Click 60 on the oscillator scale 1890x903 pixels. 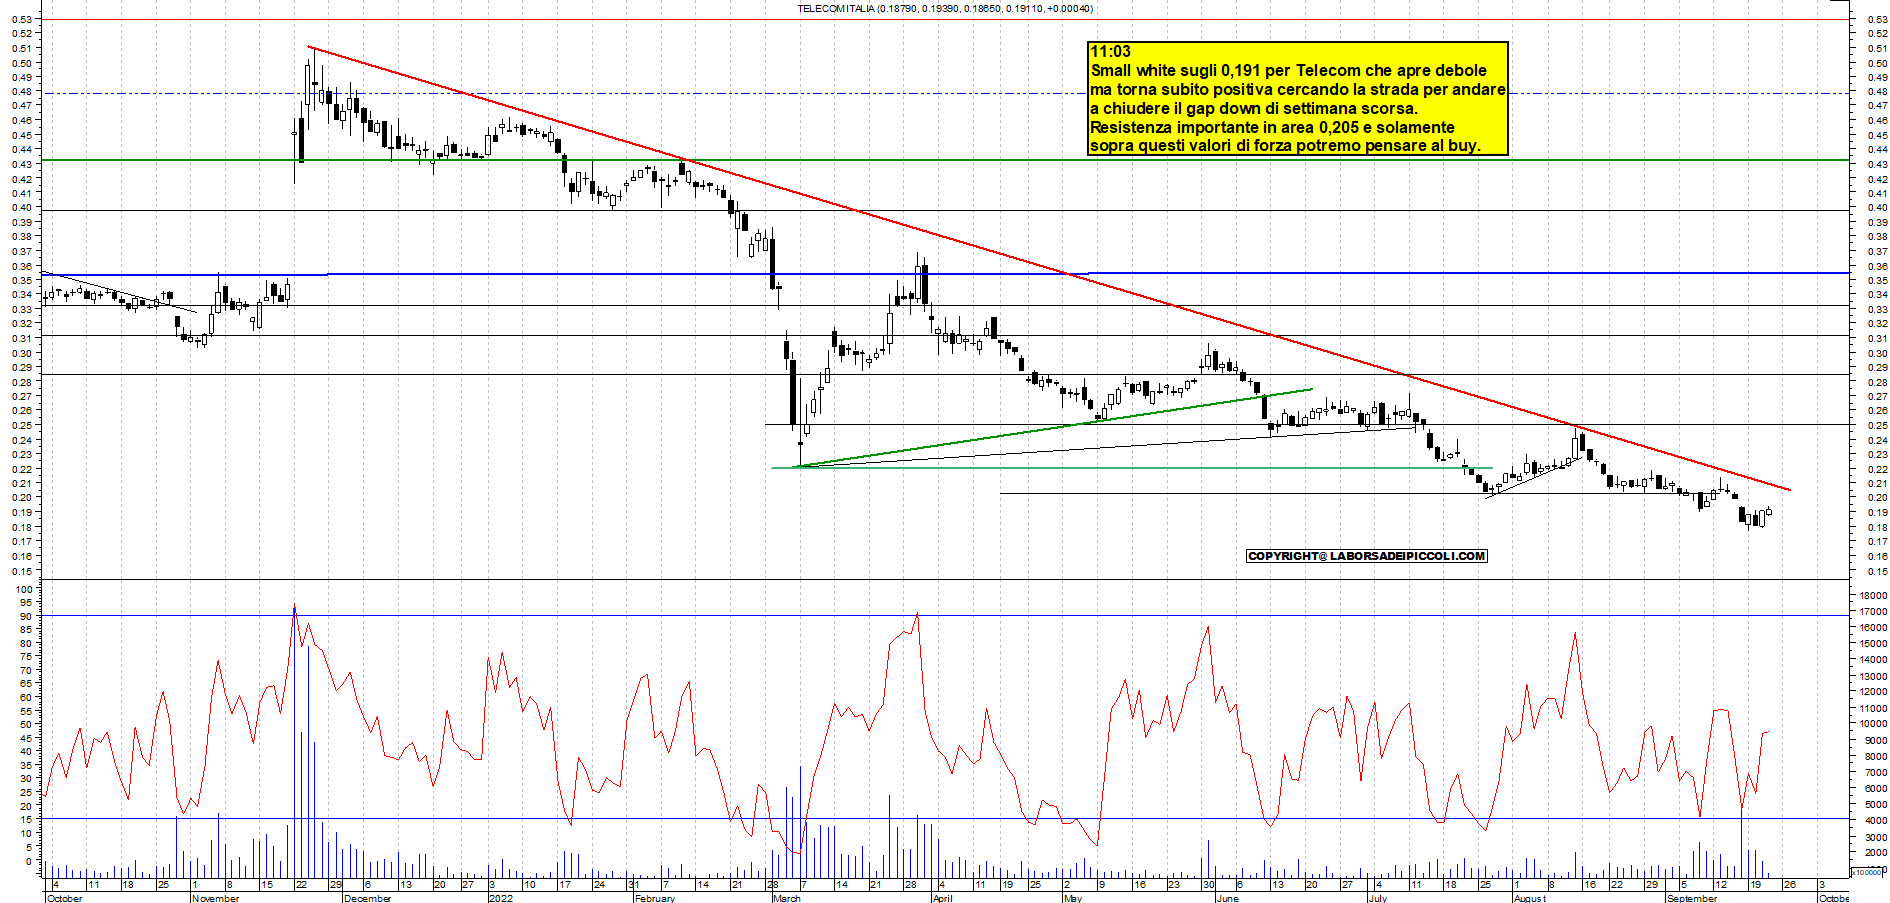[x=26, y=697]
